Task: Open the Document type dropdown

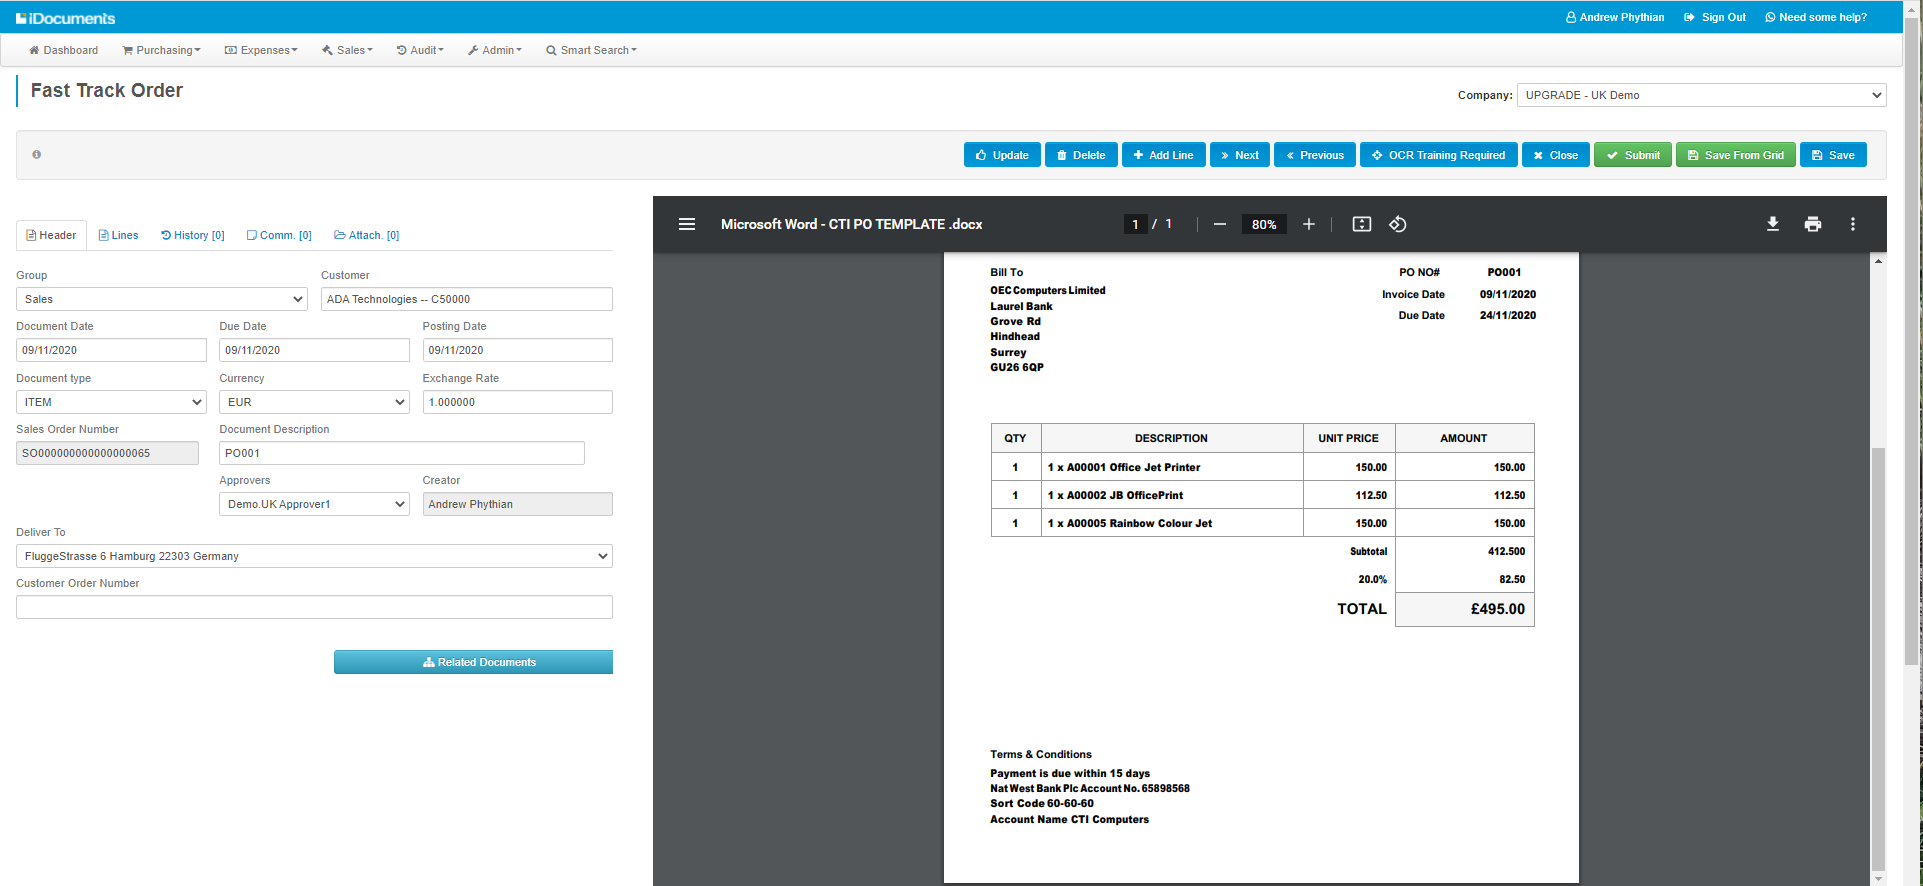Action: (x=111, y=402)
